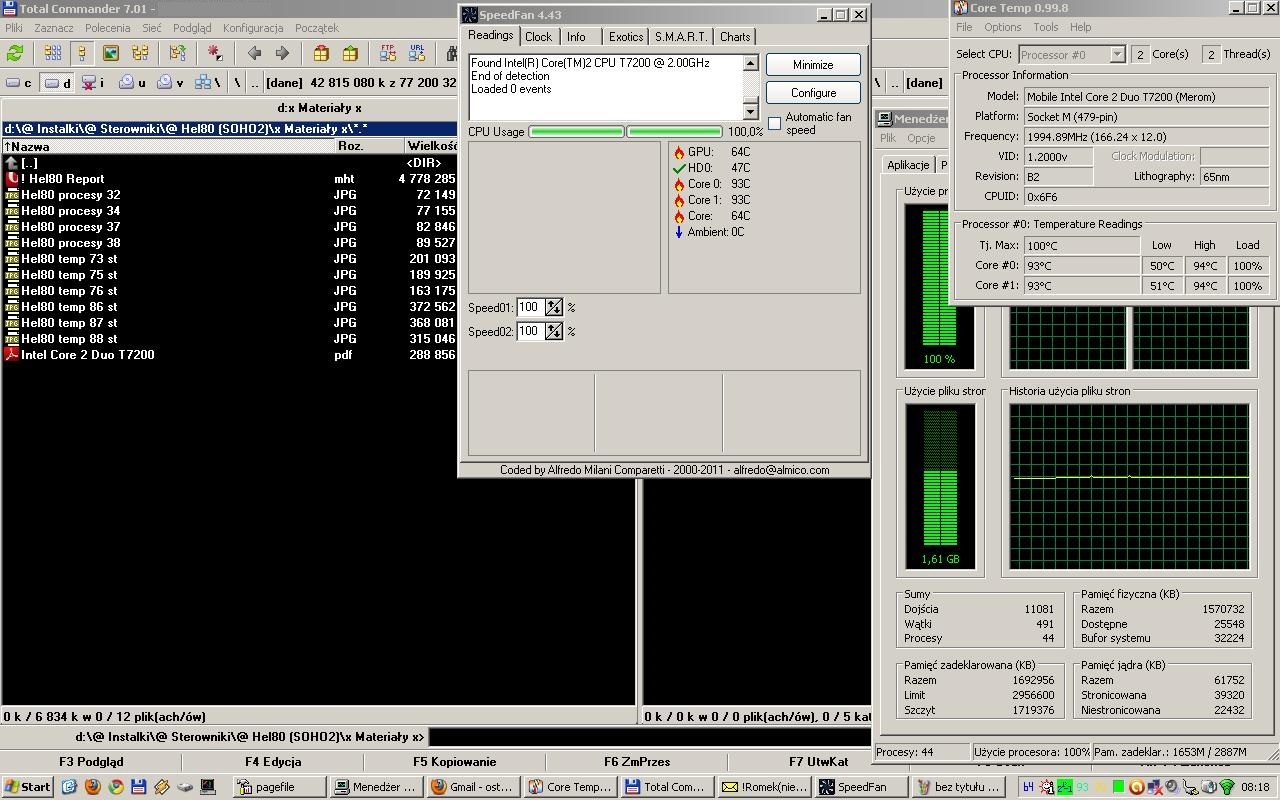Open the Charts tab in SpeedFan
Viewport: 1280px width, 800px height.
[x=734, y=37]
